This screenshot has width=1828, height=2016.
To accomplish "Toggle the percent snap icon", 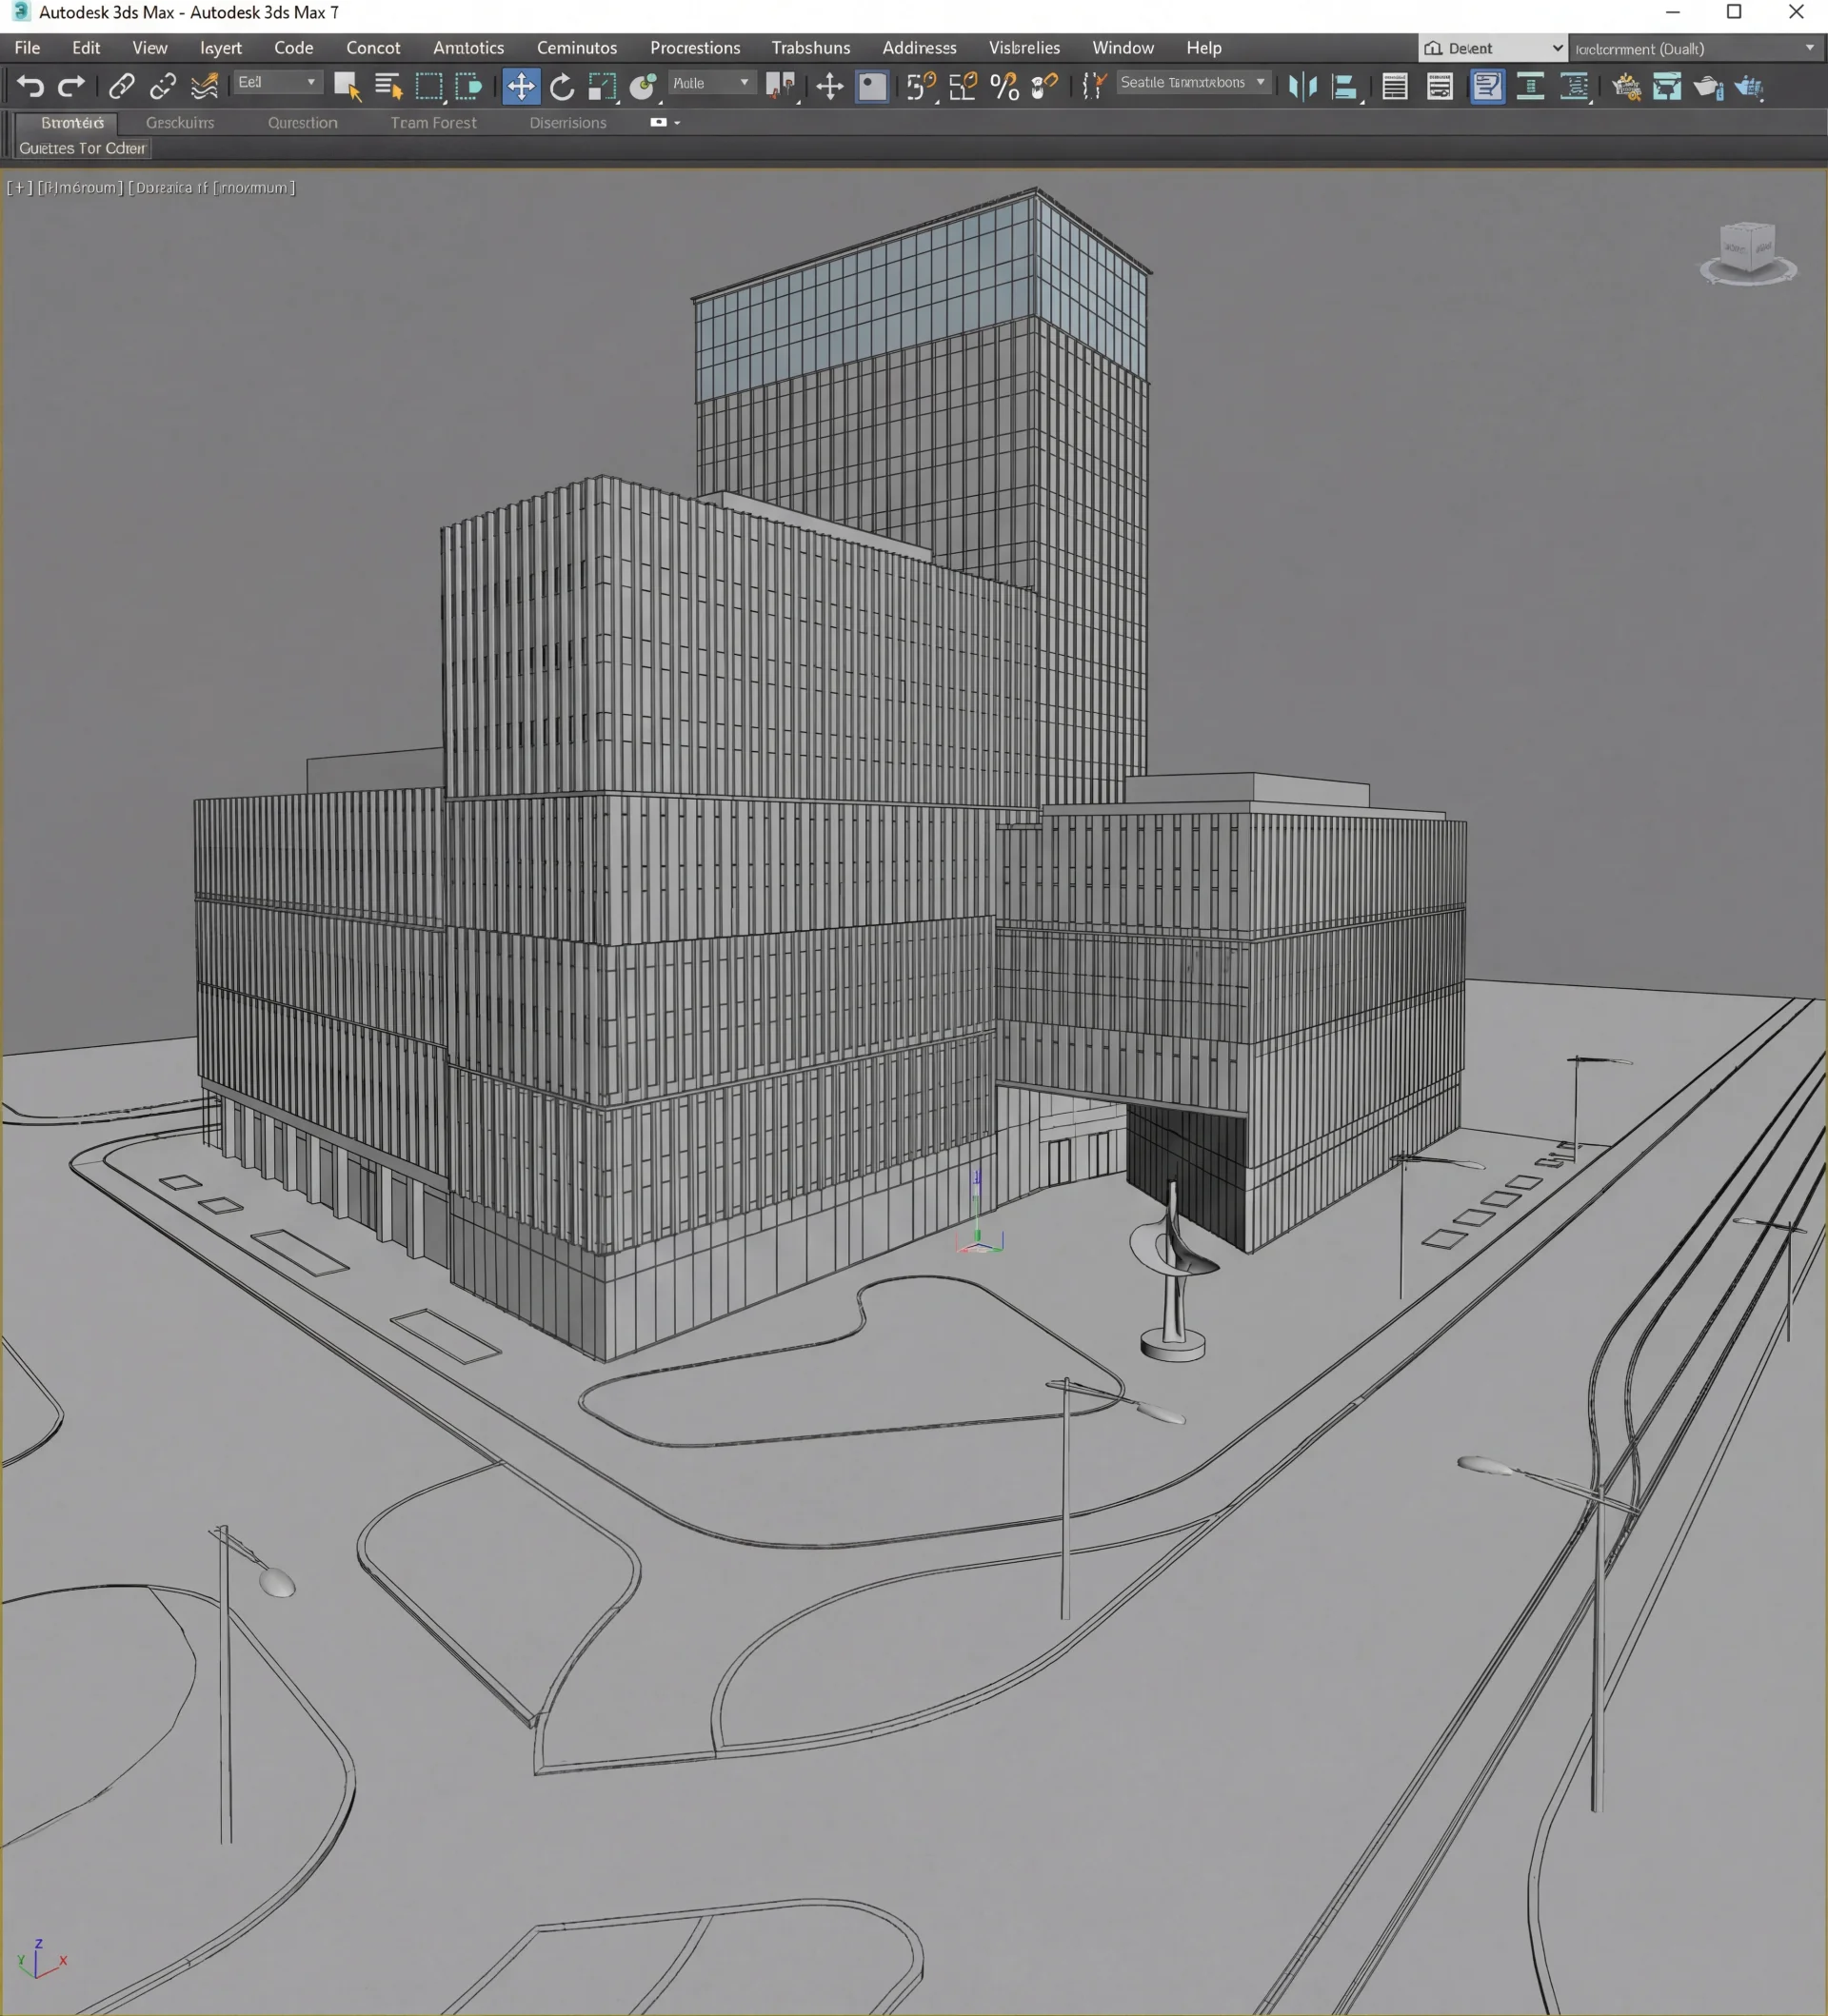I will point(1004,87).
